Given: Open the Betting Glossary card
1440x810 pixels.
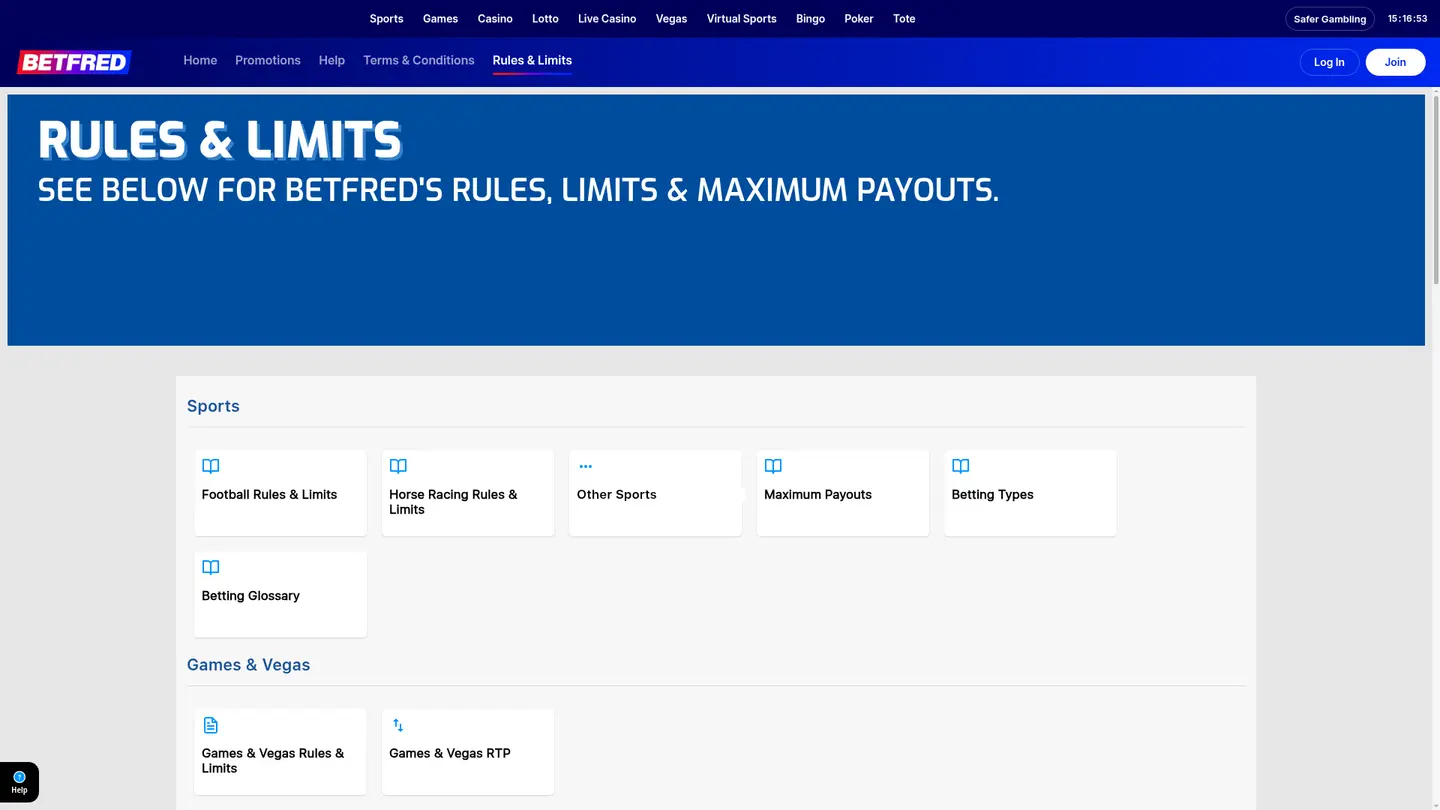Looking at the screenshot, I should (x=280, y=594).
